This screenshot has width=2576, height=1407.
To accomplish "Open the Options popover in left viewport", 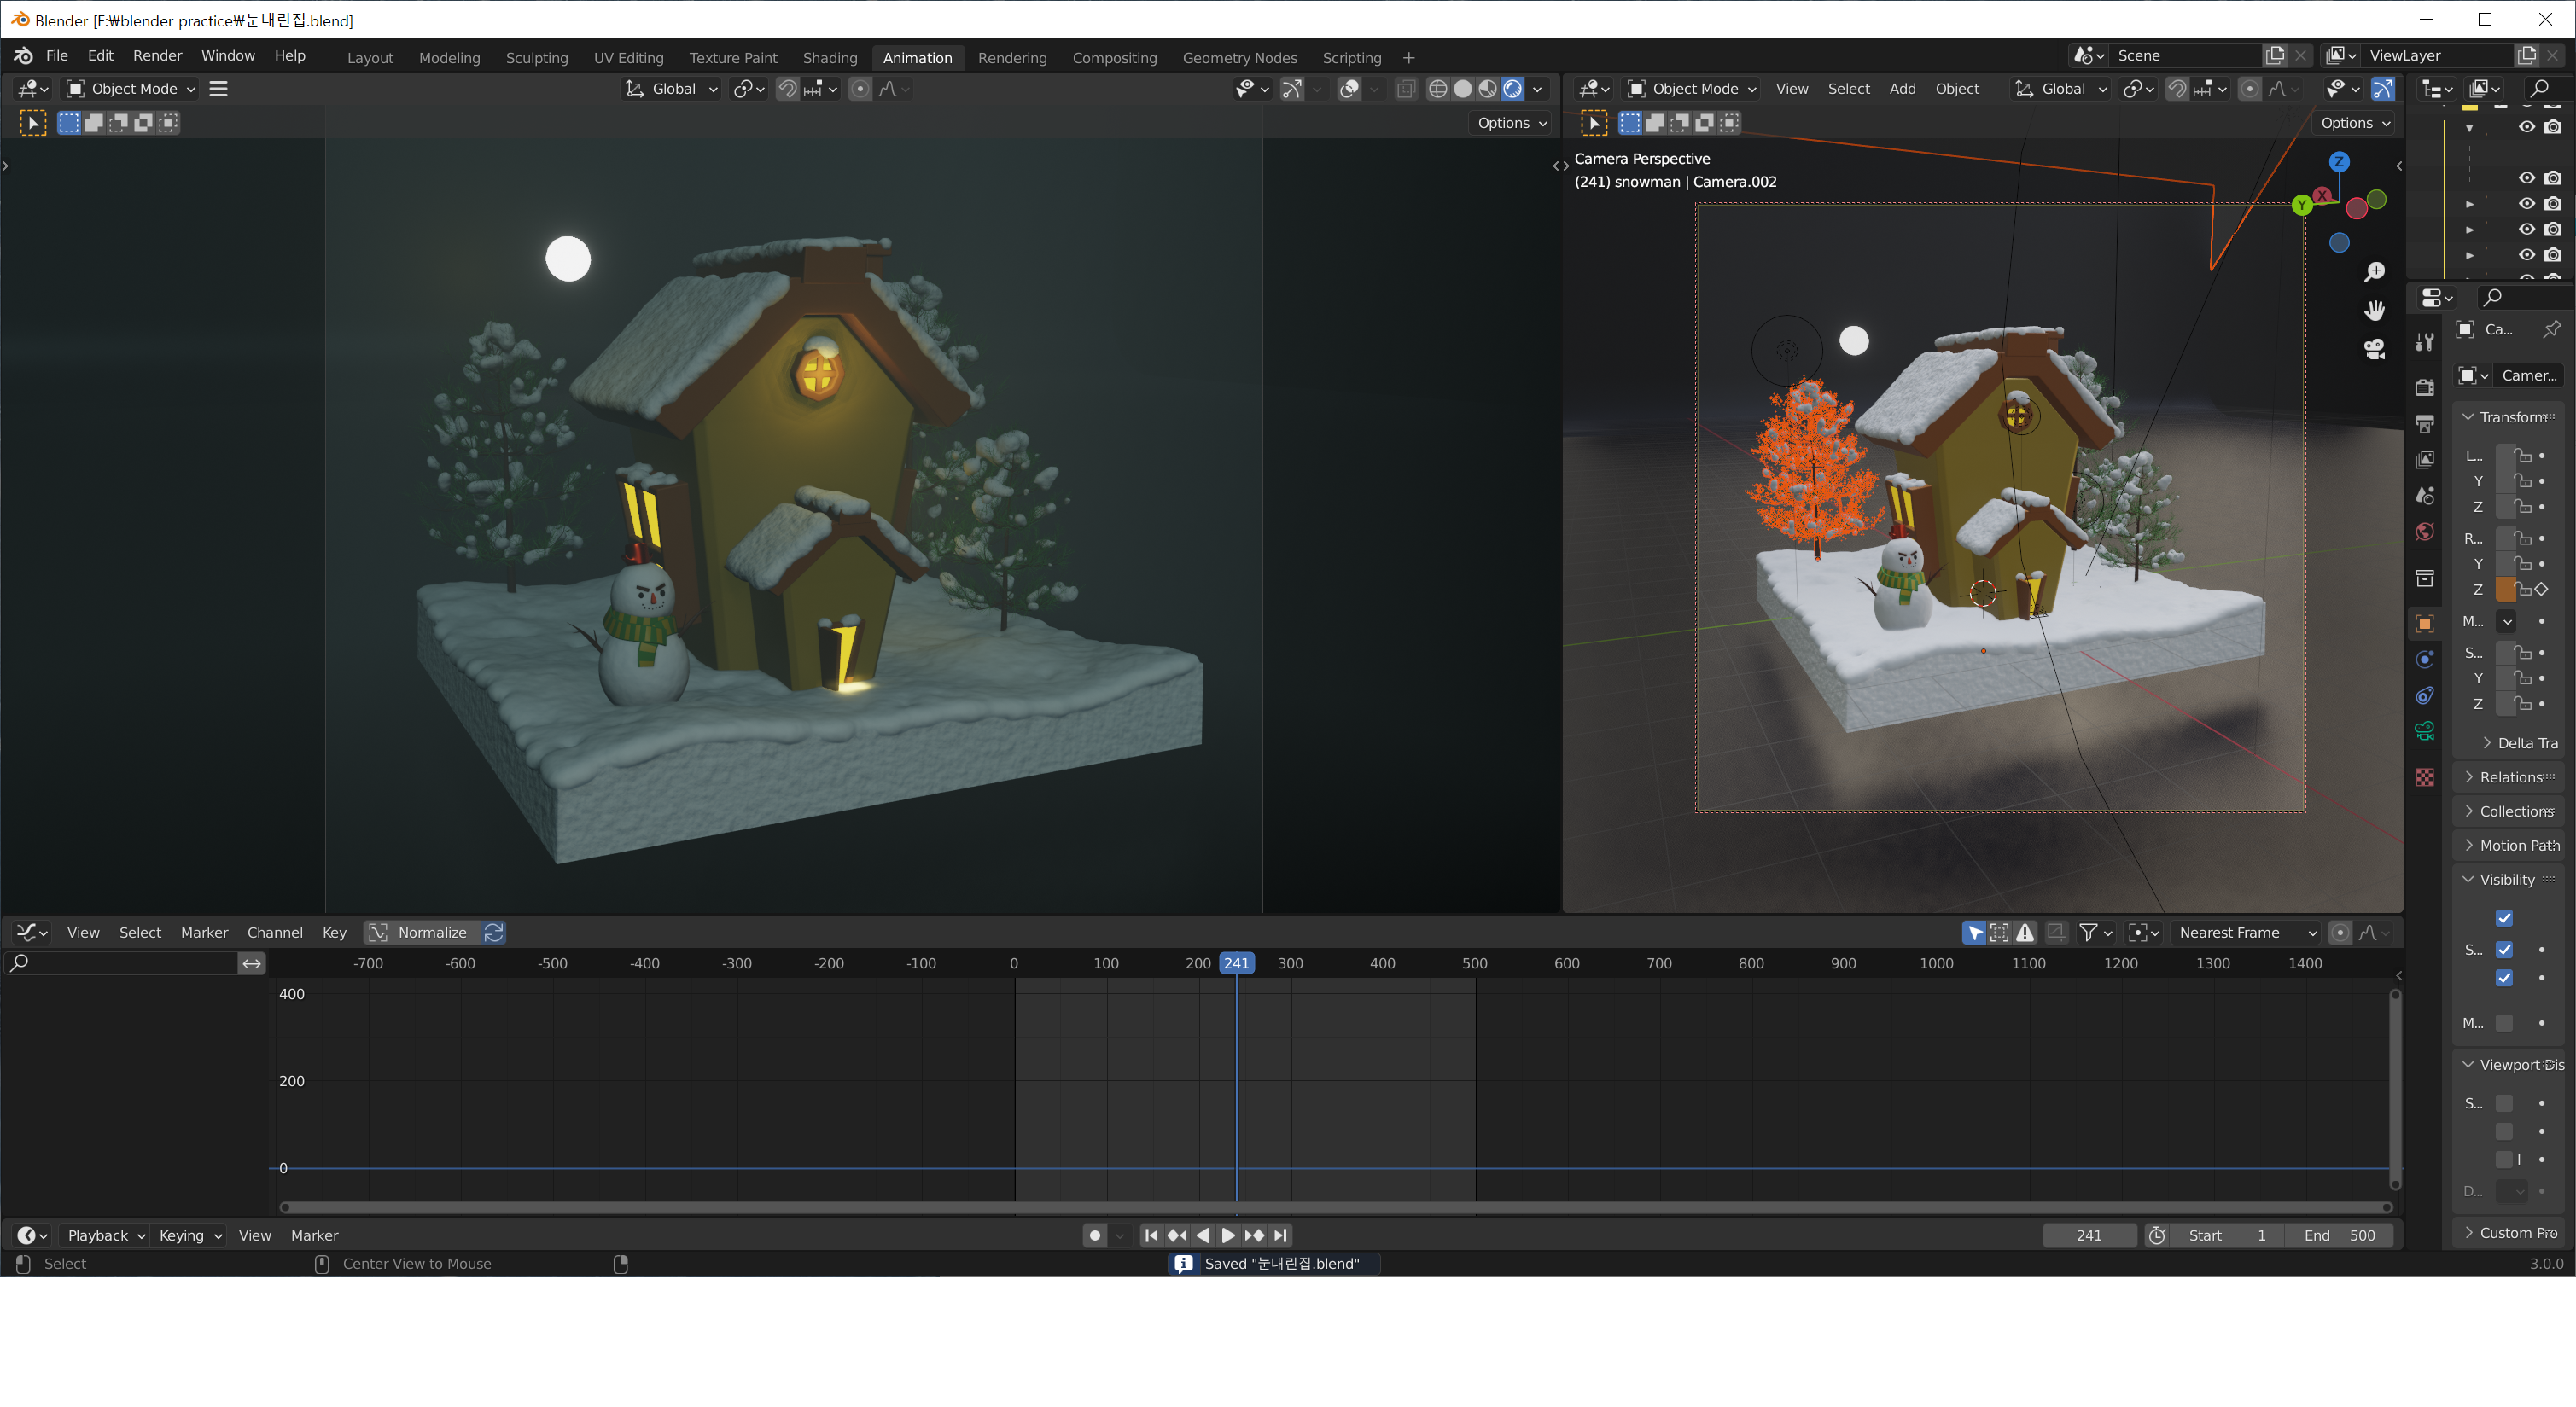I will 1511,123.
